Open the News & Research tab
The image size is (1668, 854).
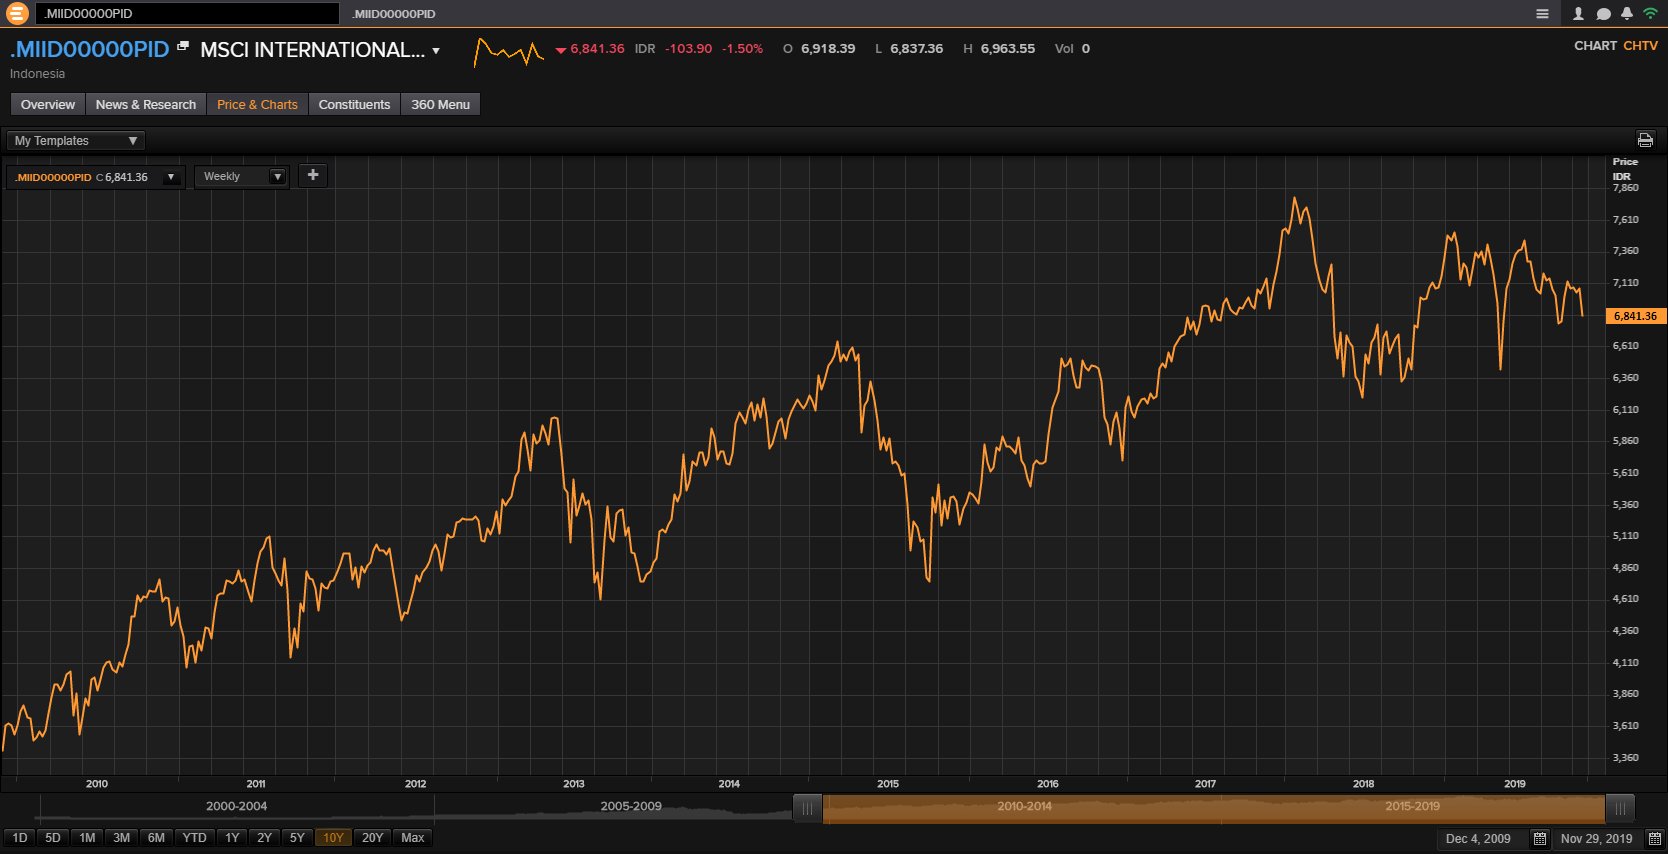pyautogui.click(x=146, y=104)
